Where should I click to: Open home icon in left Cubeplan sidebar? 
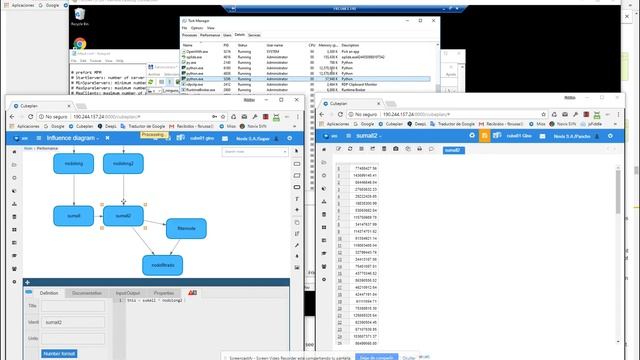pyautogui.click(x=14, y=152)
